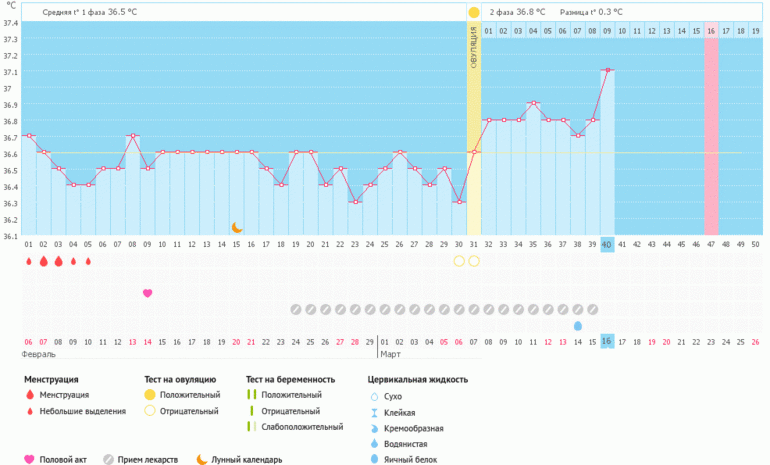Click the gray medication icon on day 24
770x465 pixels.
click(296, 309)
